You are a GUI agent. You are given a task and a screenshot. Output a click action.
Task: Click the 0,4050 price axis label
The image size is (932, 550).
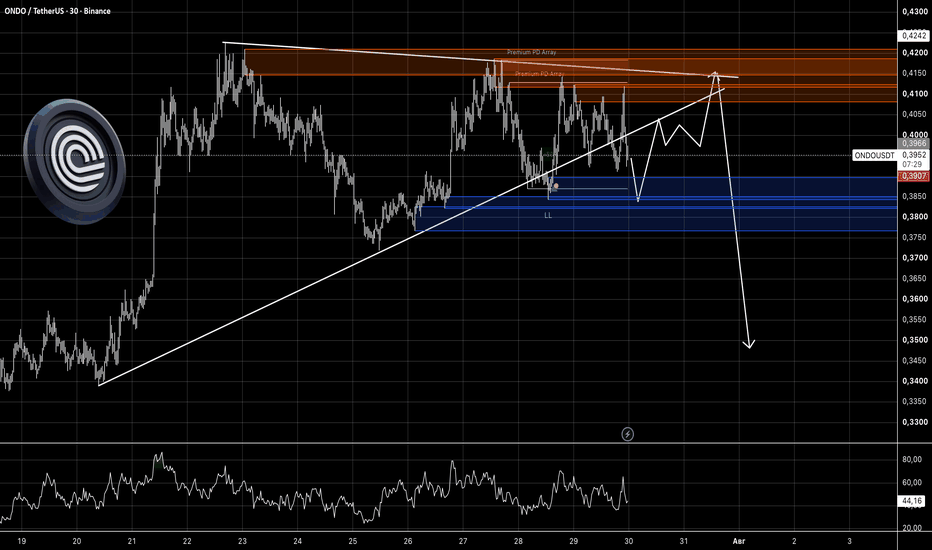click(x=914, y=114)
